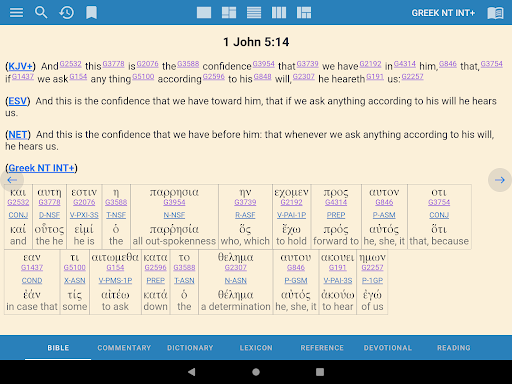The width and height of the screenshot is (512, 384).
Task: Select the four-column layout icon
Action: tap(279, 13)
